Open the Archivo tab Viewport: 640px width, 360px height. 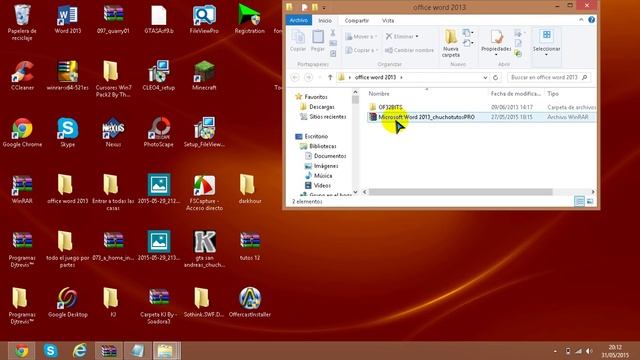[298, 20]
